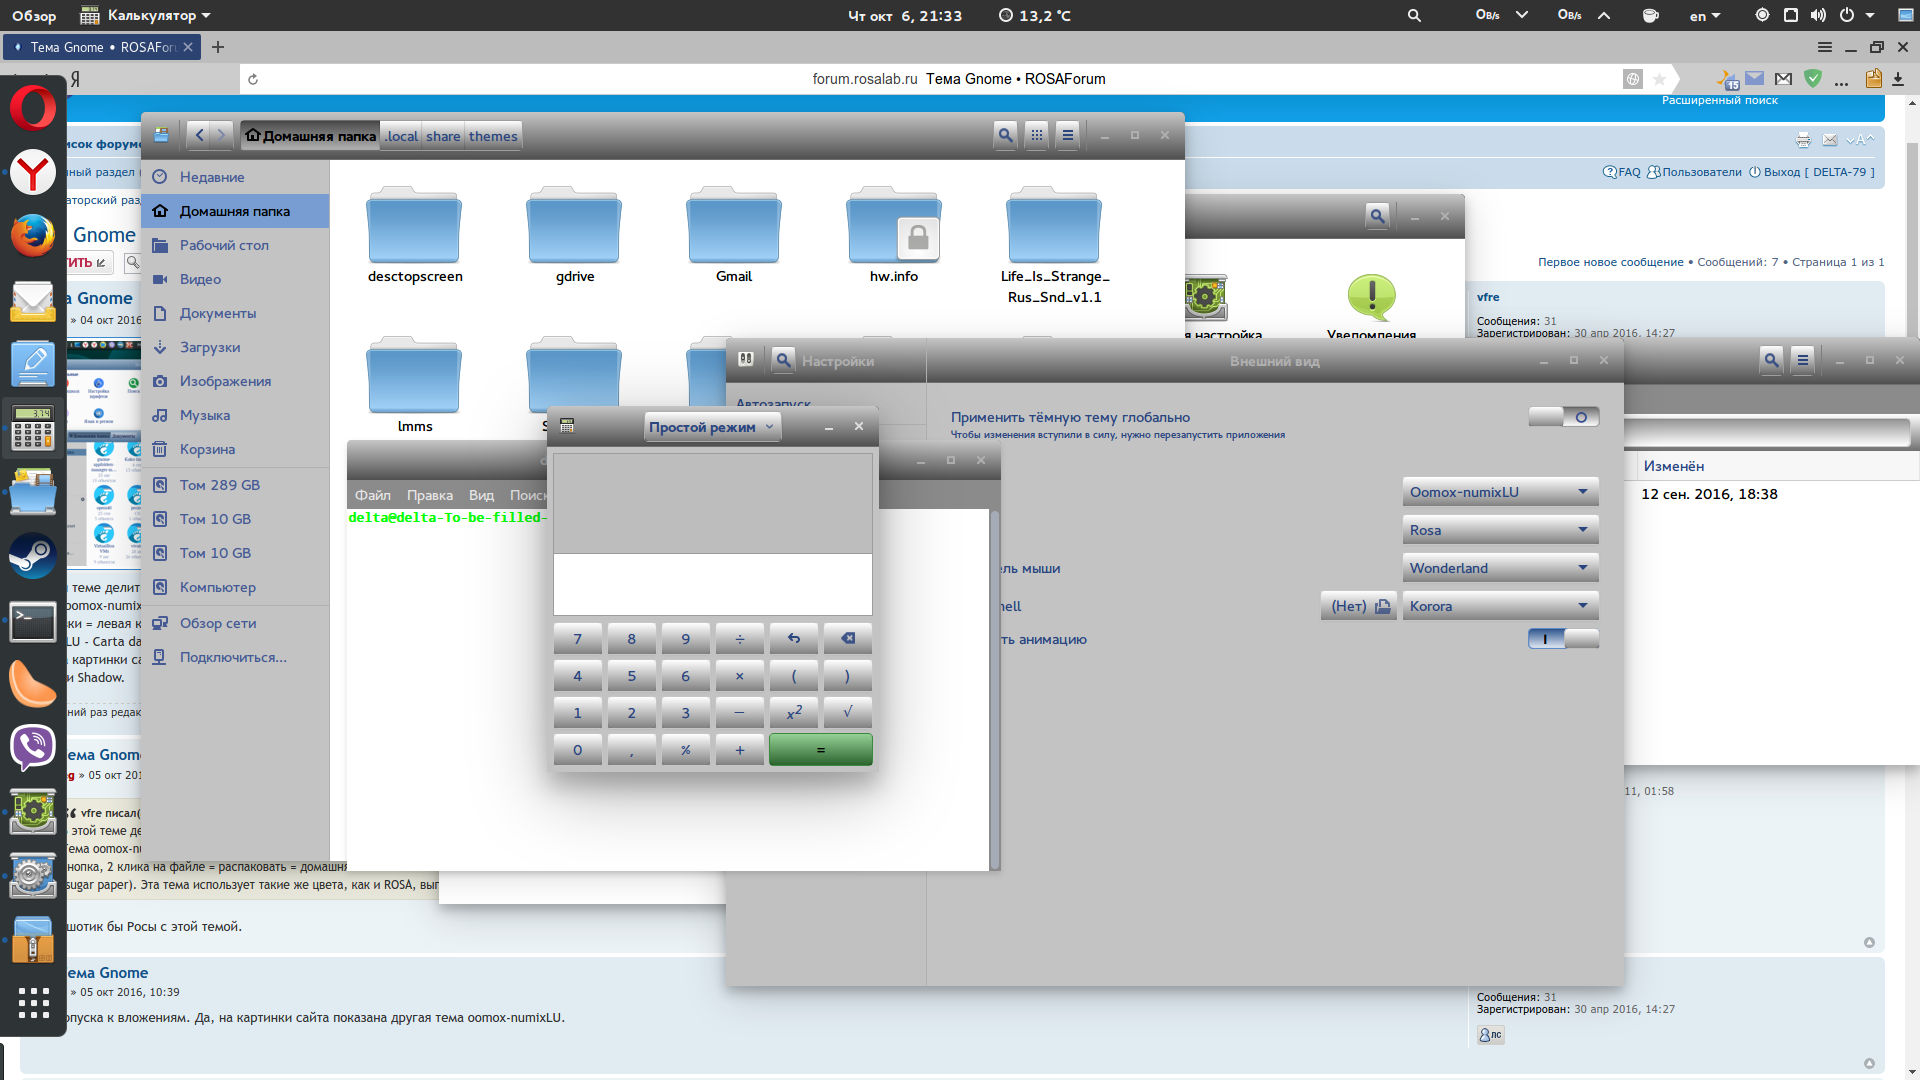1920x1080 pixels.
Task: Open the Korora shell theme dropdown
Action: [1499, 606]
